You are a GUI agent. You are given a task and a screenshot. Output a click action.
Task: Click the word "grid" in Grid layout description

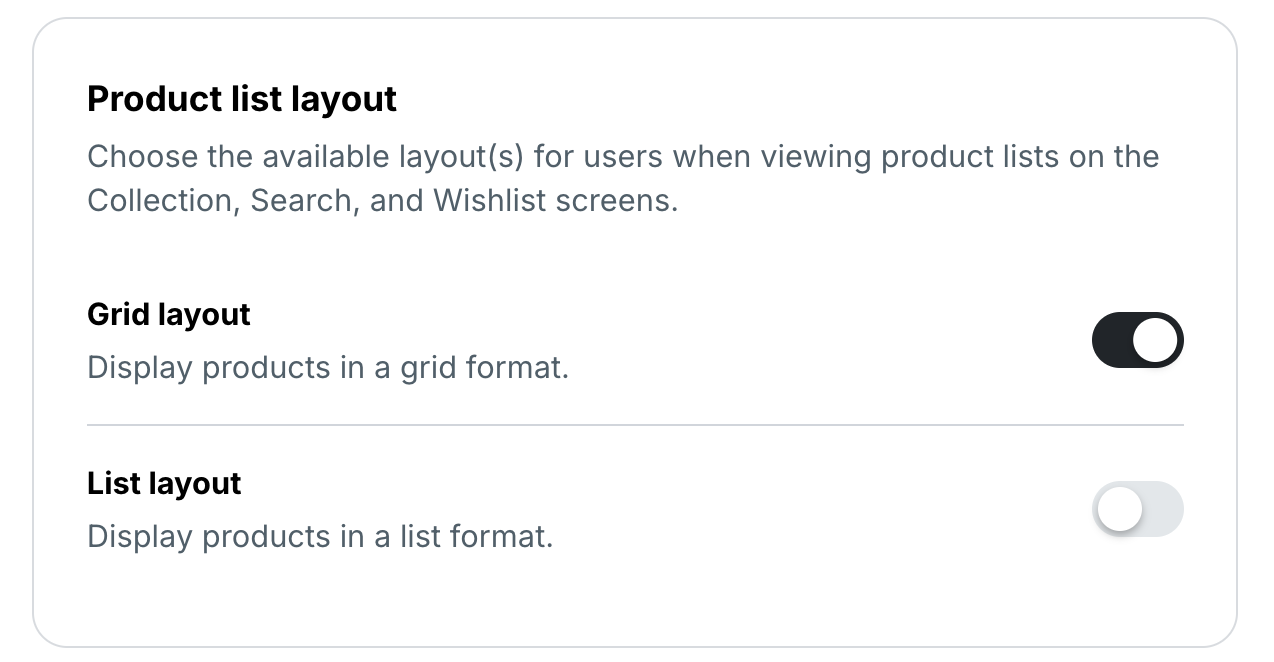[x=428, y=368]
